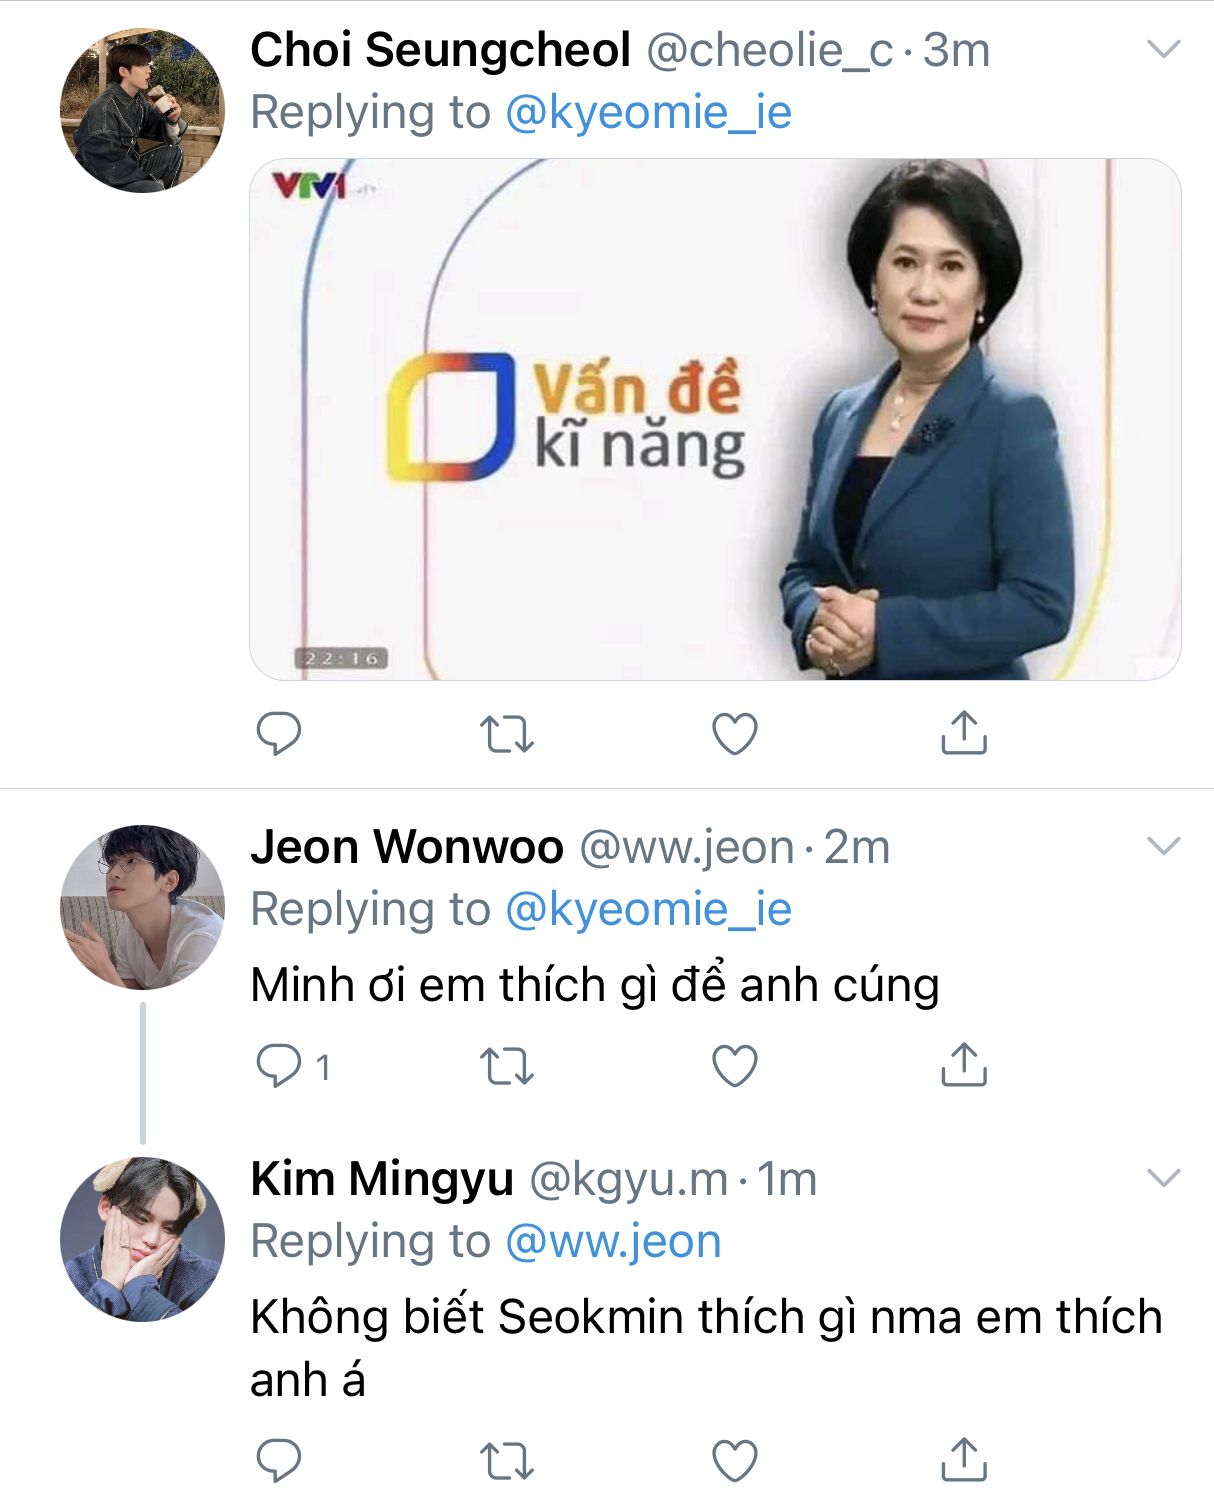Share Kim Mingyu's tweet
Viewport: 1214px width, 1507px height.
[964, 1459]
